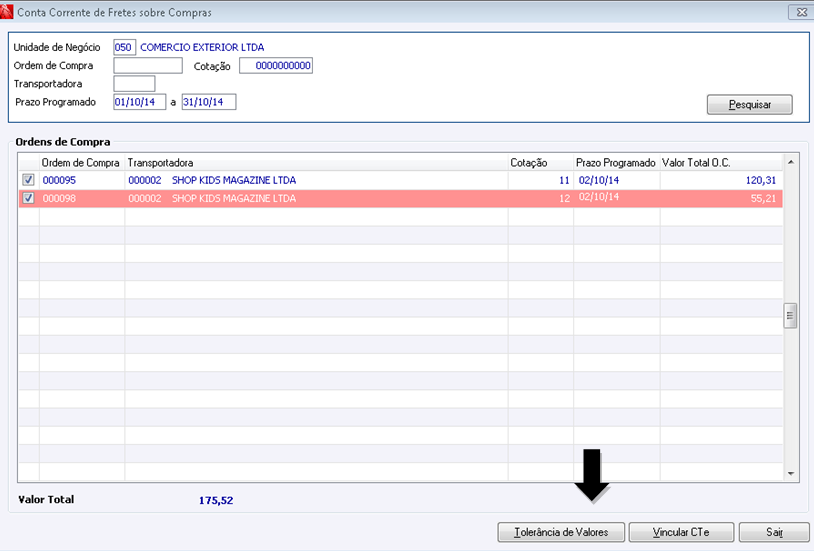Click the Cotação input field
Viewport: 814px width, 551px height.
coord(276,65)
